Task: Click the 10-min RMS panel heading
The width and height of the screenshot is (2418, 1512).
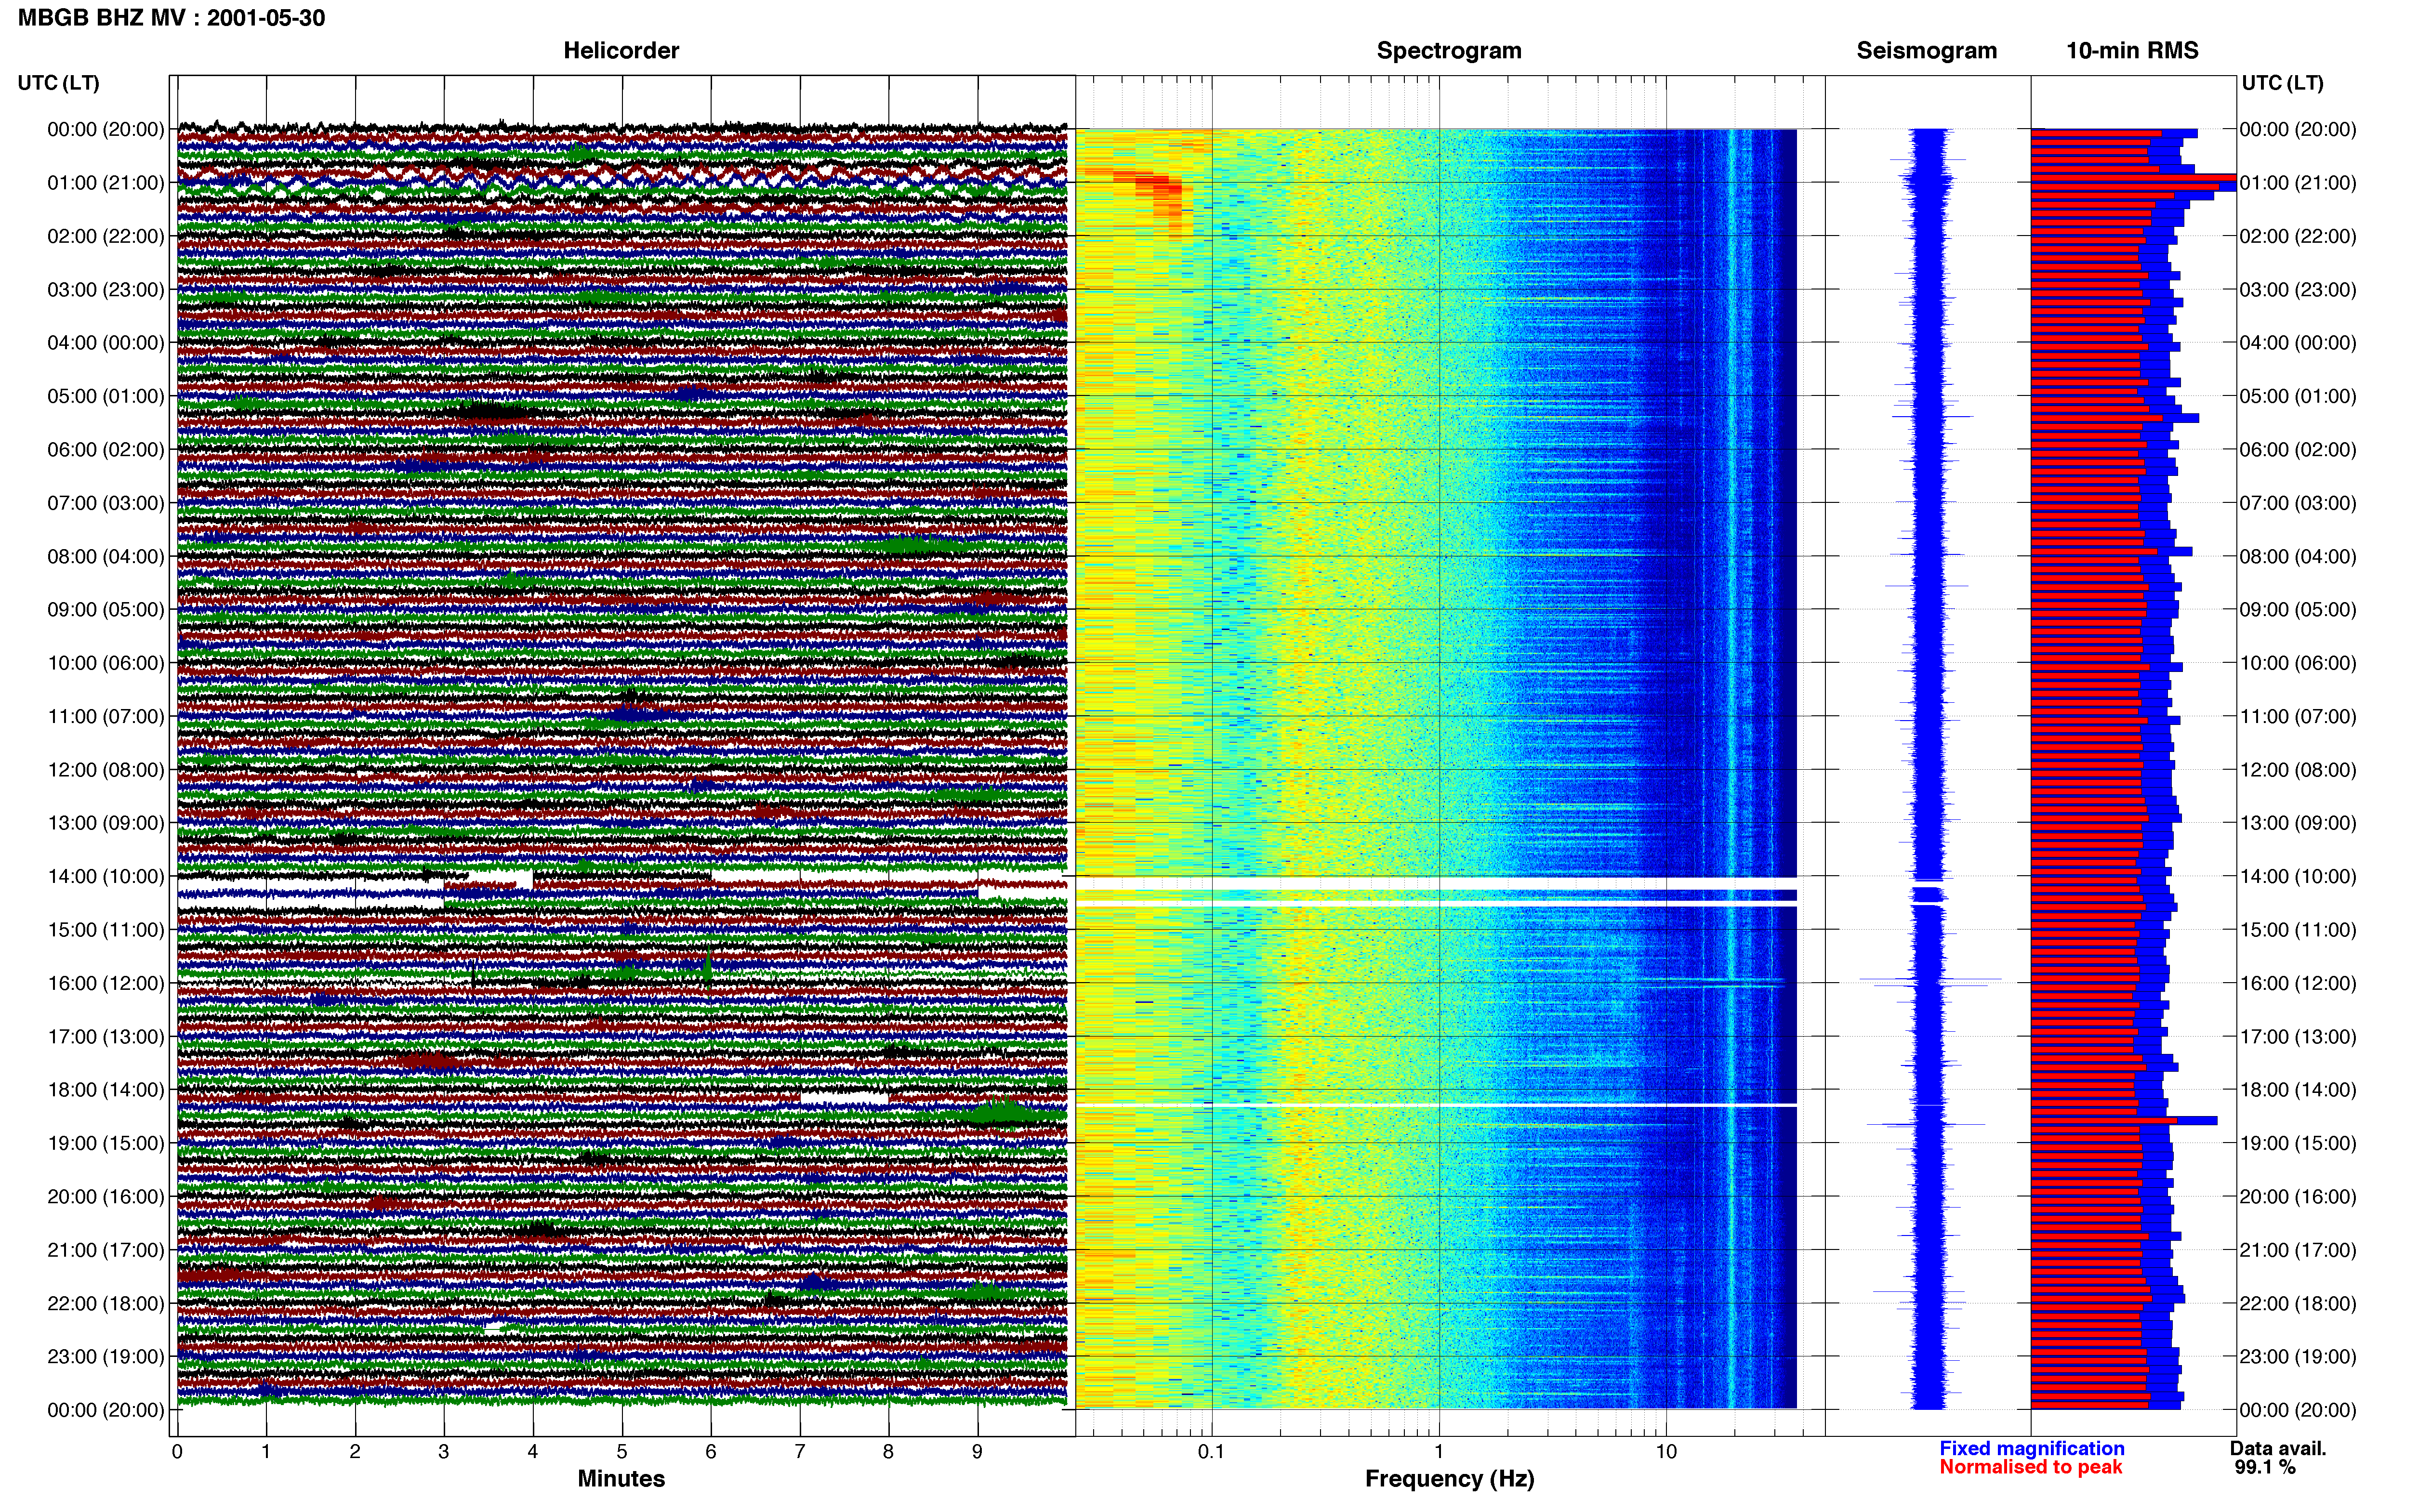Action: pyautogui.click(x=2132, y=50)
